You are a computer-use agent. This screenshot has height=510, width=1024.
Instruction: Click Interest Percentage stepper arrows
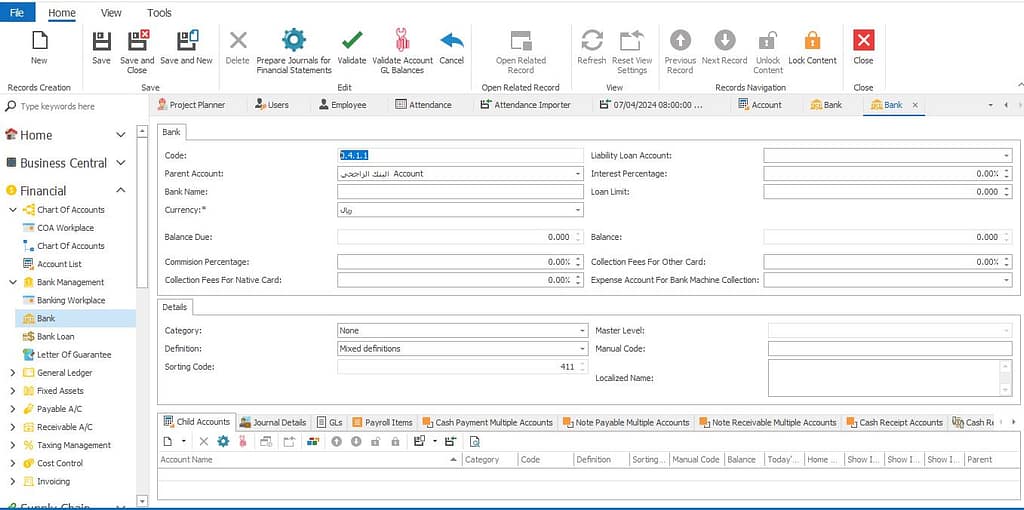(x=1006, y=174)
